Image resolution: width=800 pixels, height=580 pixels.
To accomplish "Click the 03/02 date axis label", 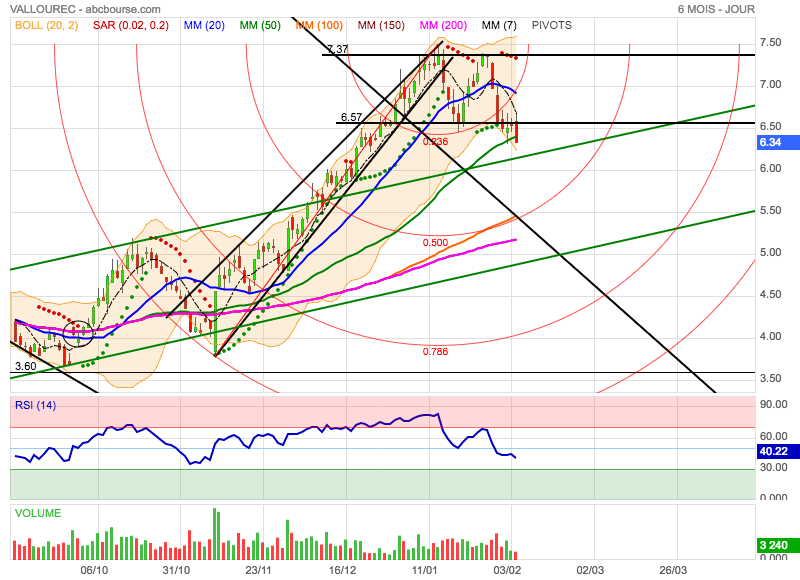I will (x=507, y=570).
